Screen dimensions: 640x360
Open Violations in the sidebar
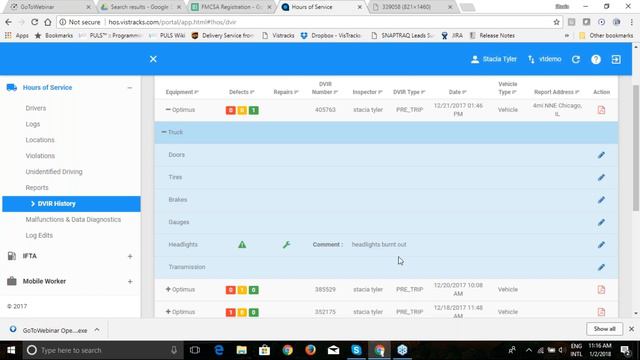40,156
